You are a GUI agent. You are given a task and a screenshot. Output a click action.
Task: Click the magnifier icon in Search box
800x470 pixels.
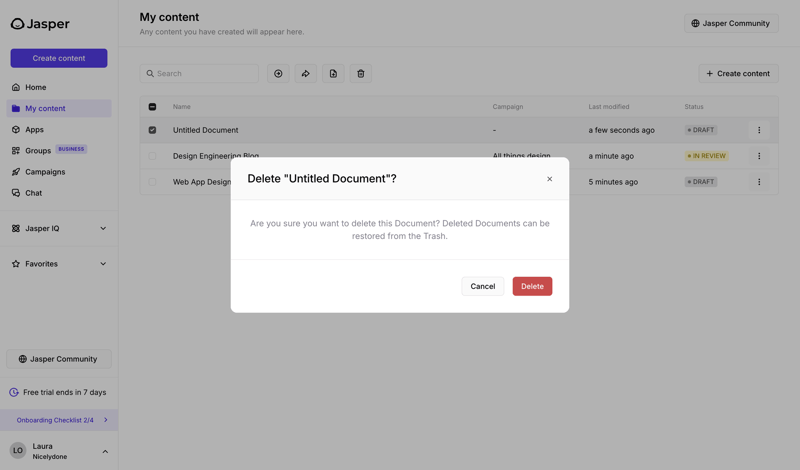(150, 73)
